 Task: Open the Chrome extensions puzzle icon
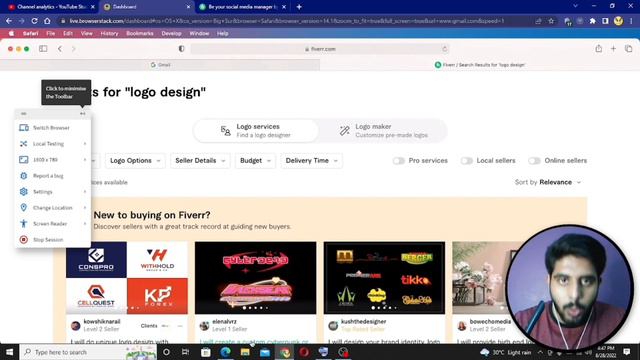pos(593,21)
